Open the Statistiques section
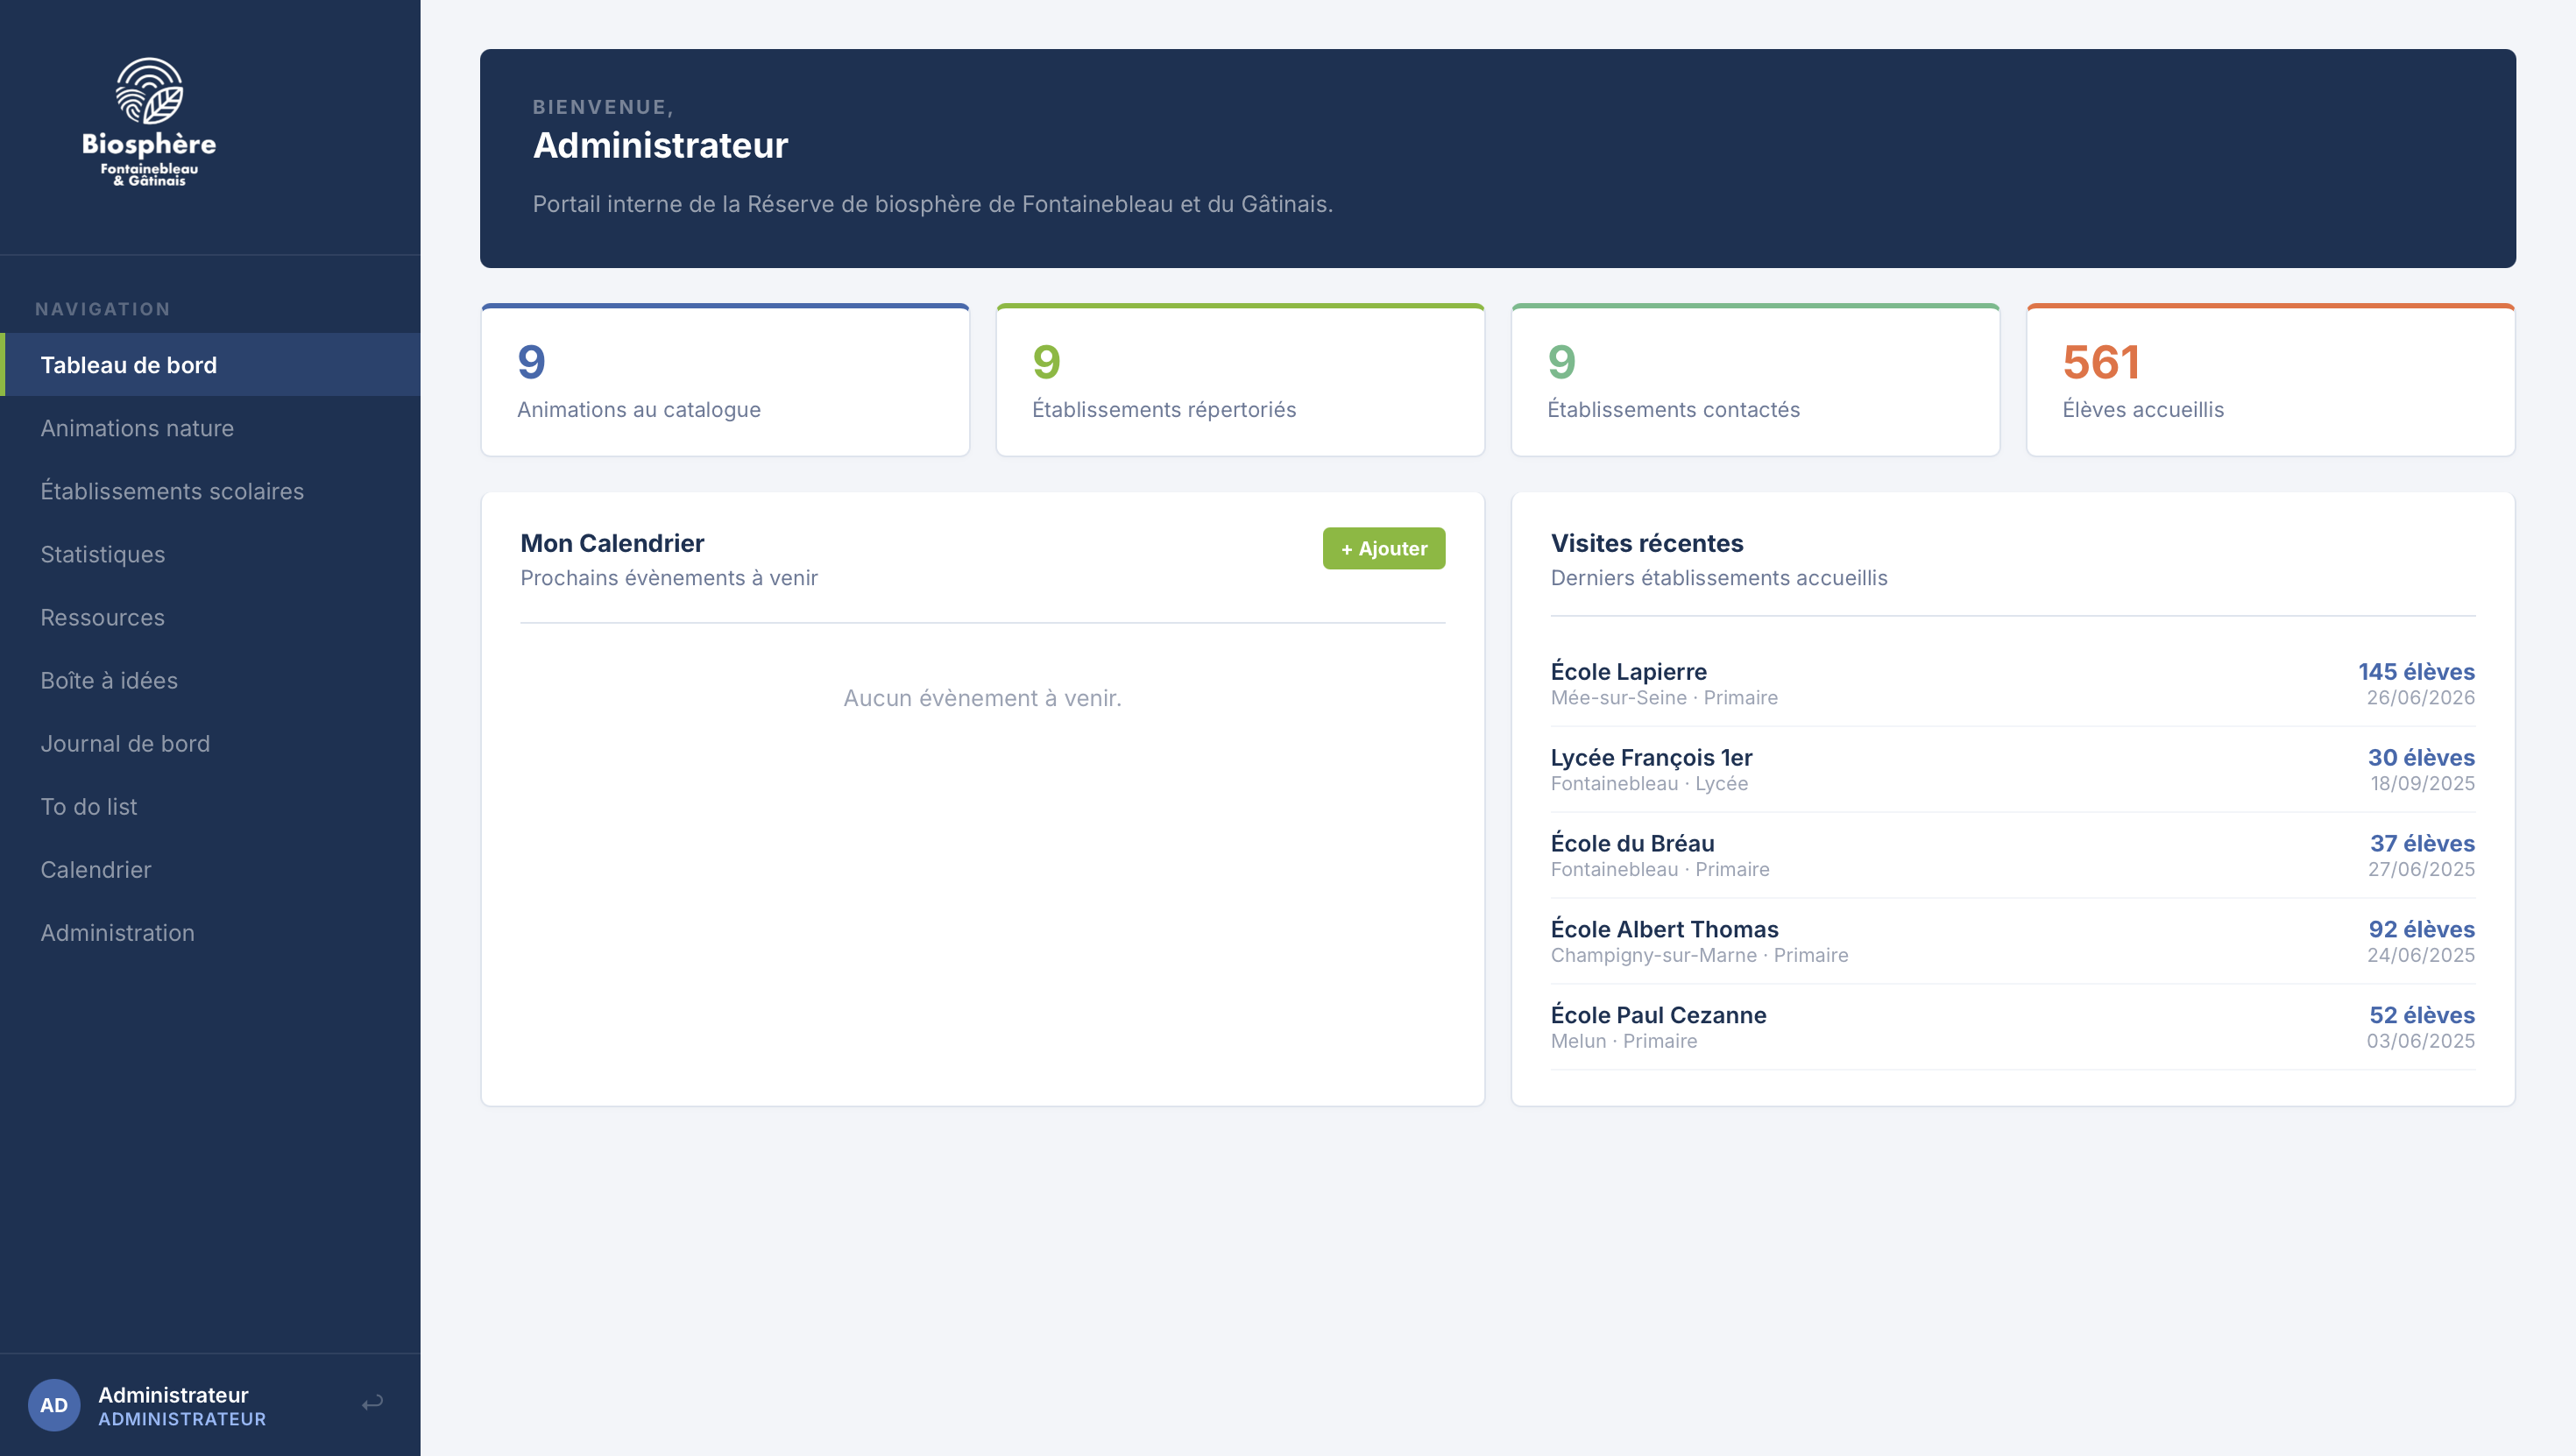This screenshot has width=2576, height=1456. coord(103,554)
